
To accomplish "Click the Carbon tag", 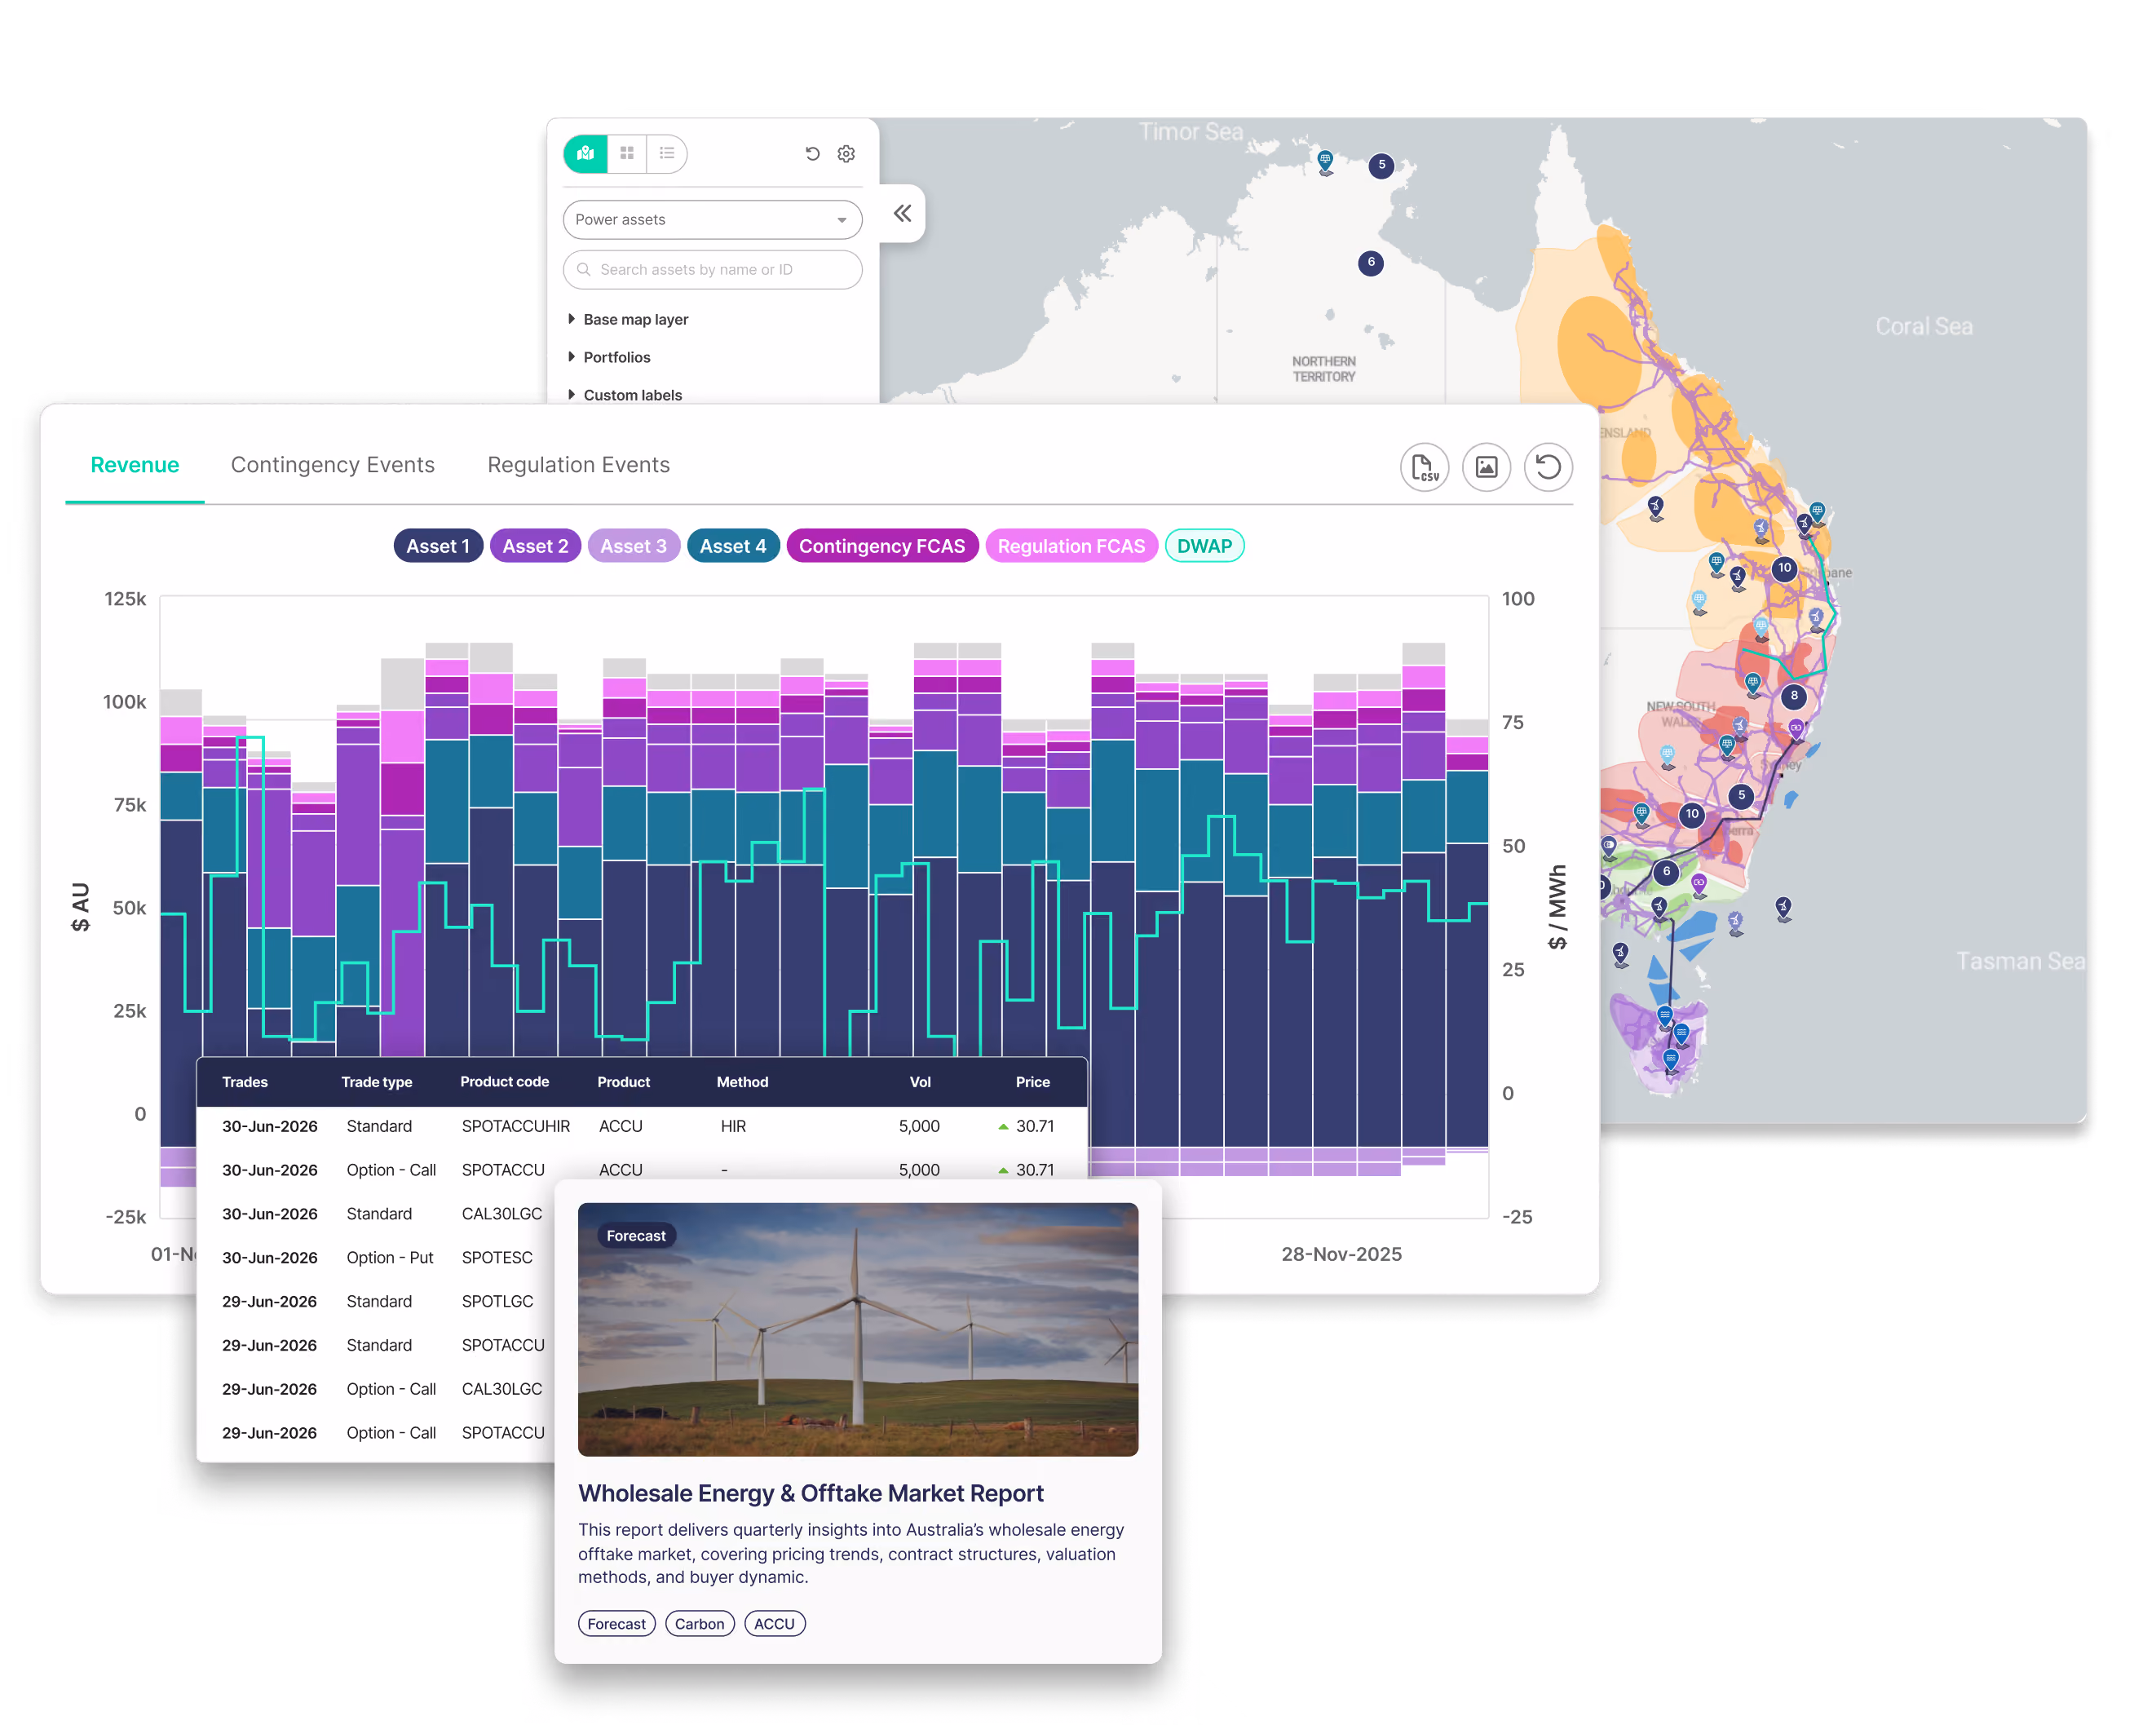I will tap(699, 1624).
